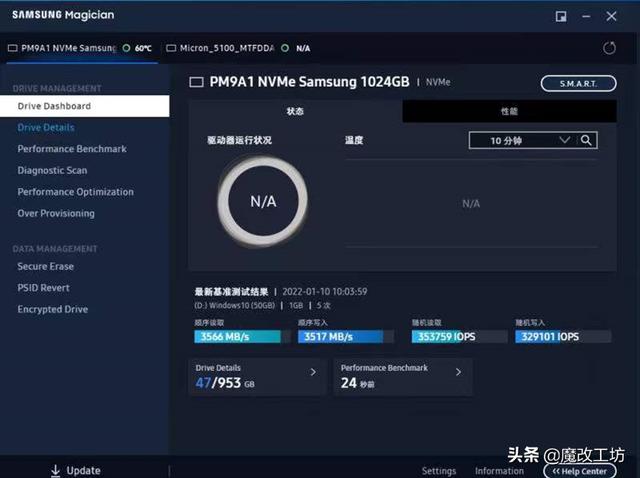Open Performance Optimization in sidebar
640x478 pixels.
point(76,192)
